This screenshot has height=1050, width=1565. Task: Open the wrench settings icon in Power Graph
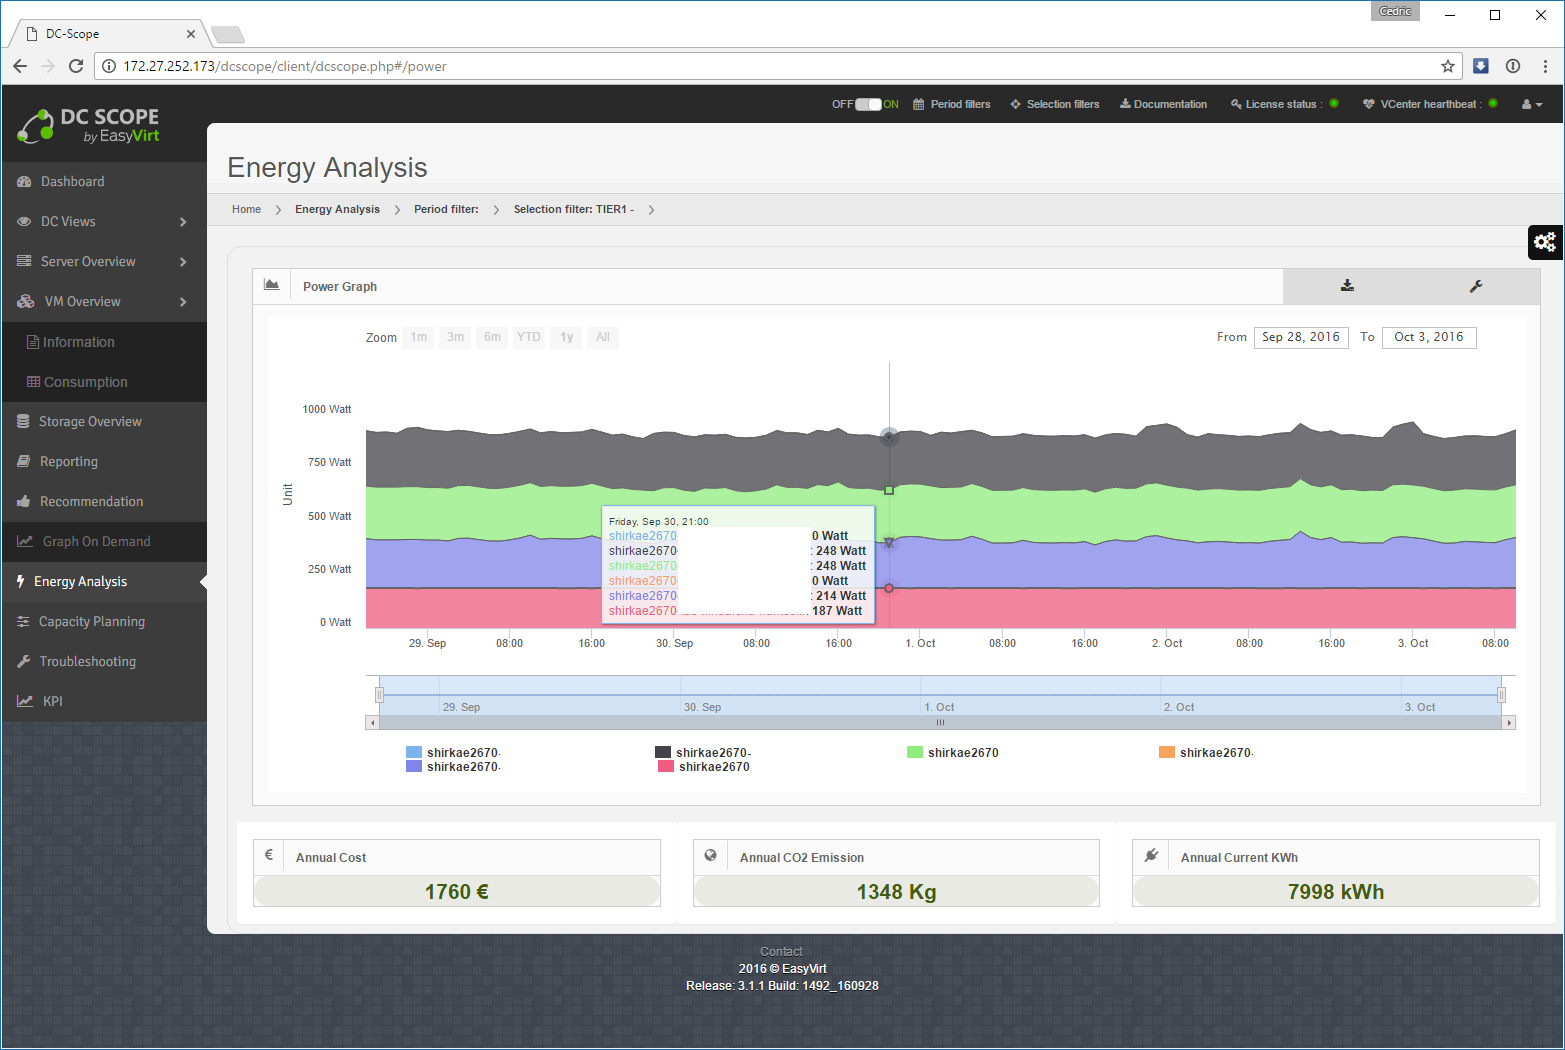click(x=1475, y=286)
